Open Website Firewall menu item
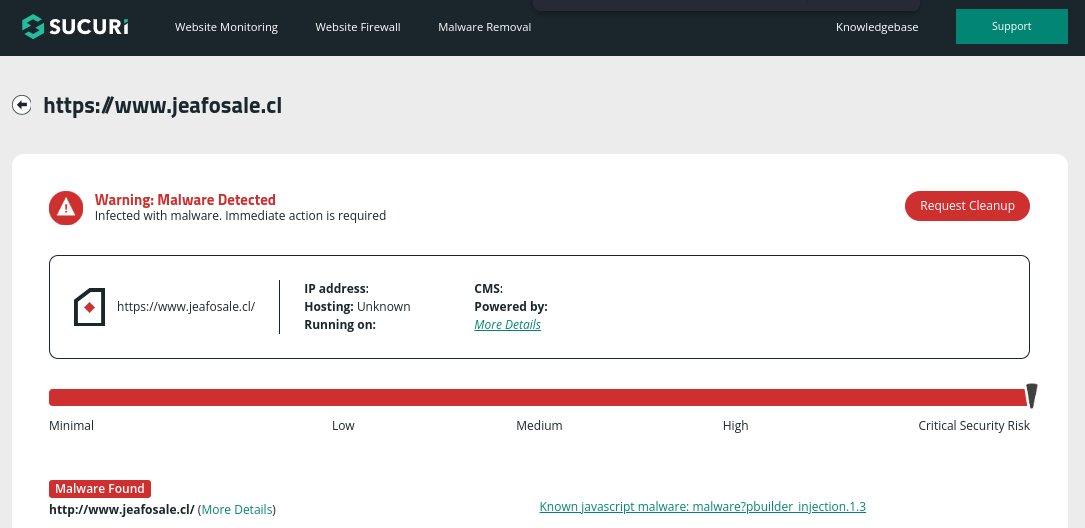The width and height of the screenshot is (1085, 528). pos(358,27)
